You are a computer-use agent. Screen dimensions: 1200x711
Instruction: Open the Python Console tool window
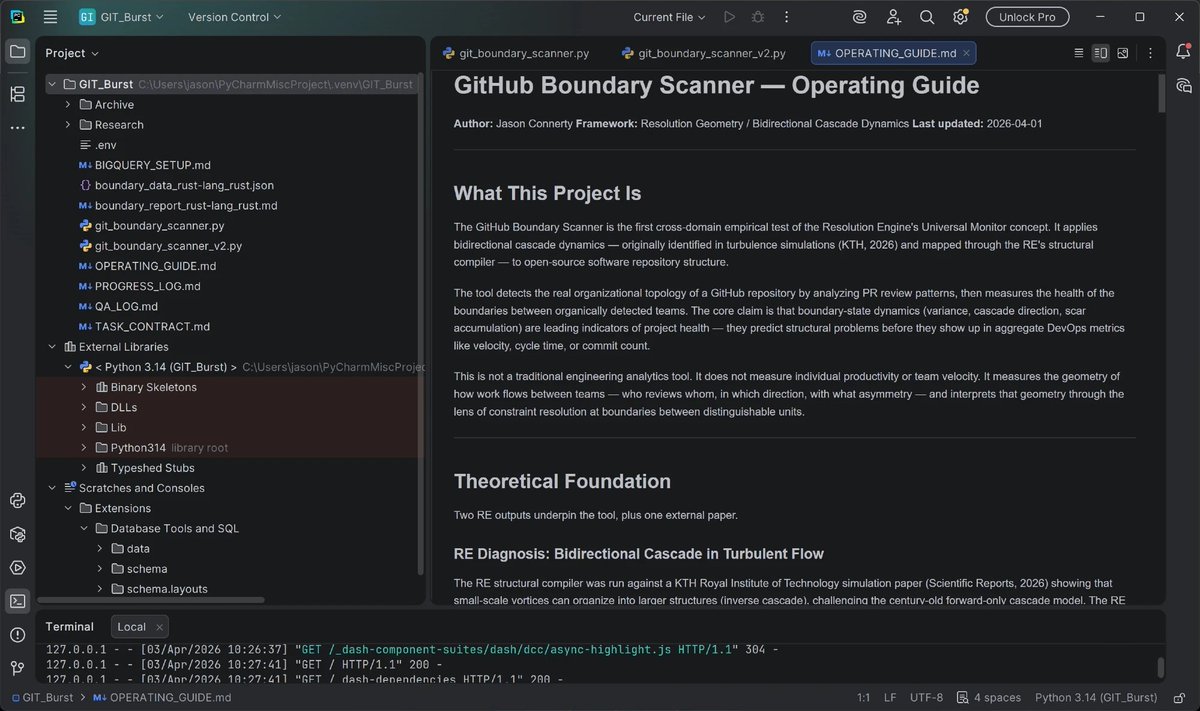point(17,501)
